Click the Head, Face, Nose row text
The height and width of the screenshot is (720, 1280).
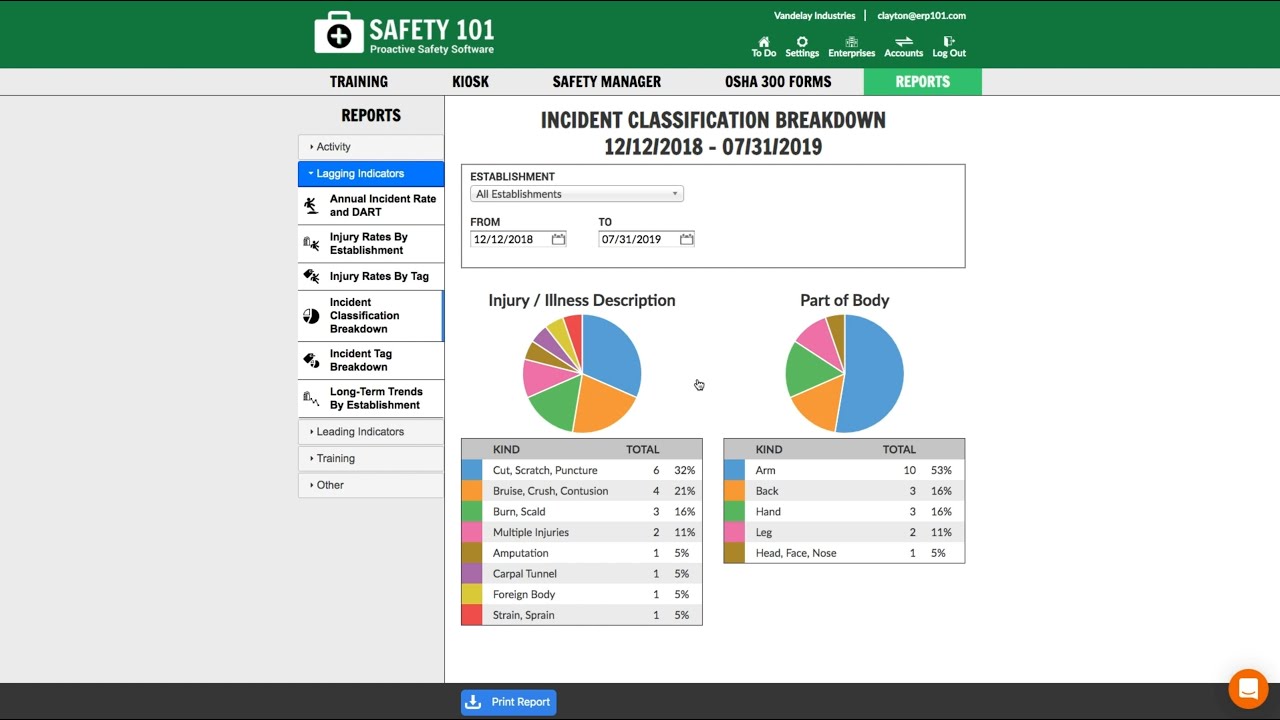[796, 553]
